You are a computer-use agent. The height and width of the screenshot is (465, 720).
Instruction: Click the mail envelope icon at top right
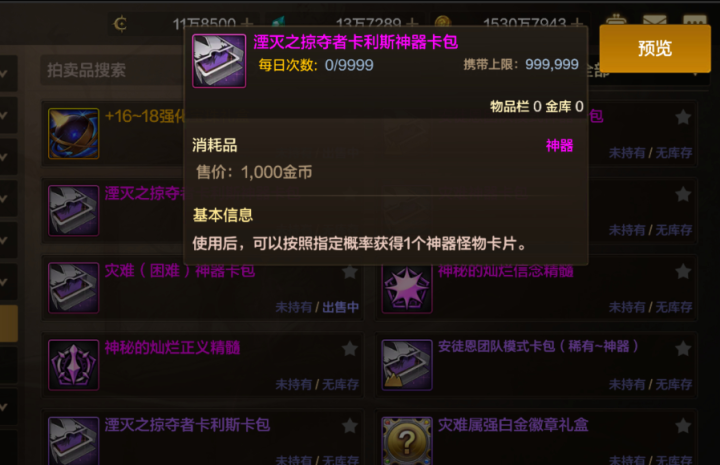pos(654,21)
